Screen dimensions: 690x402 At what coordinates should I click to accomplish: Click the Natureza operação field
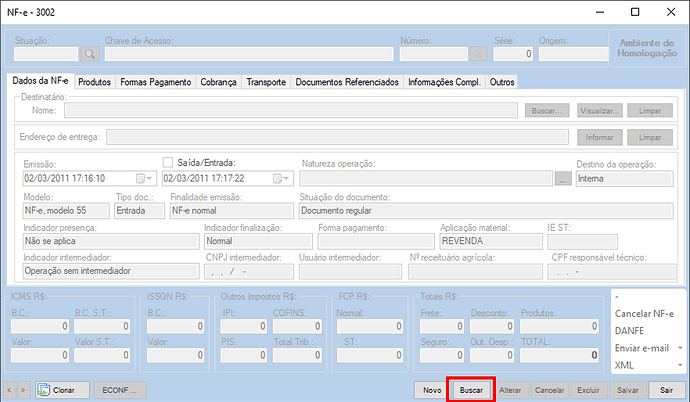point(426,179)
